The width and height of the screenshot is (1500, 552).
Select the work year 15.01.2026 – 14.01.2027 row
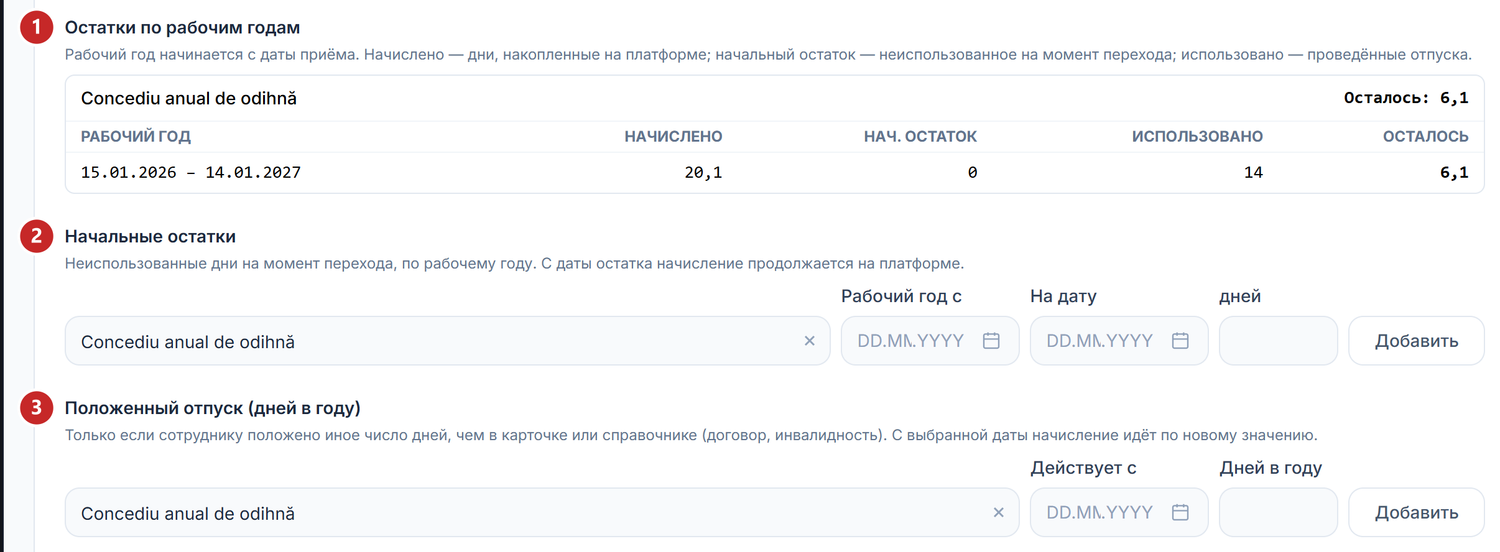[x=774, y=173]
